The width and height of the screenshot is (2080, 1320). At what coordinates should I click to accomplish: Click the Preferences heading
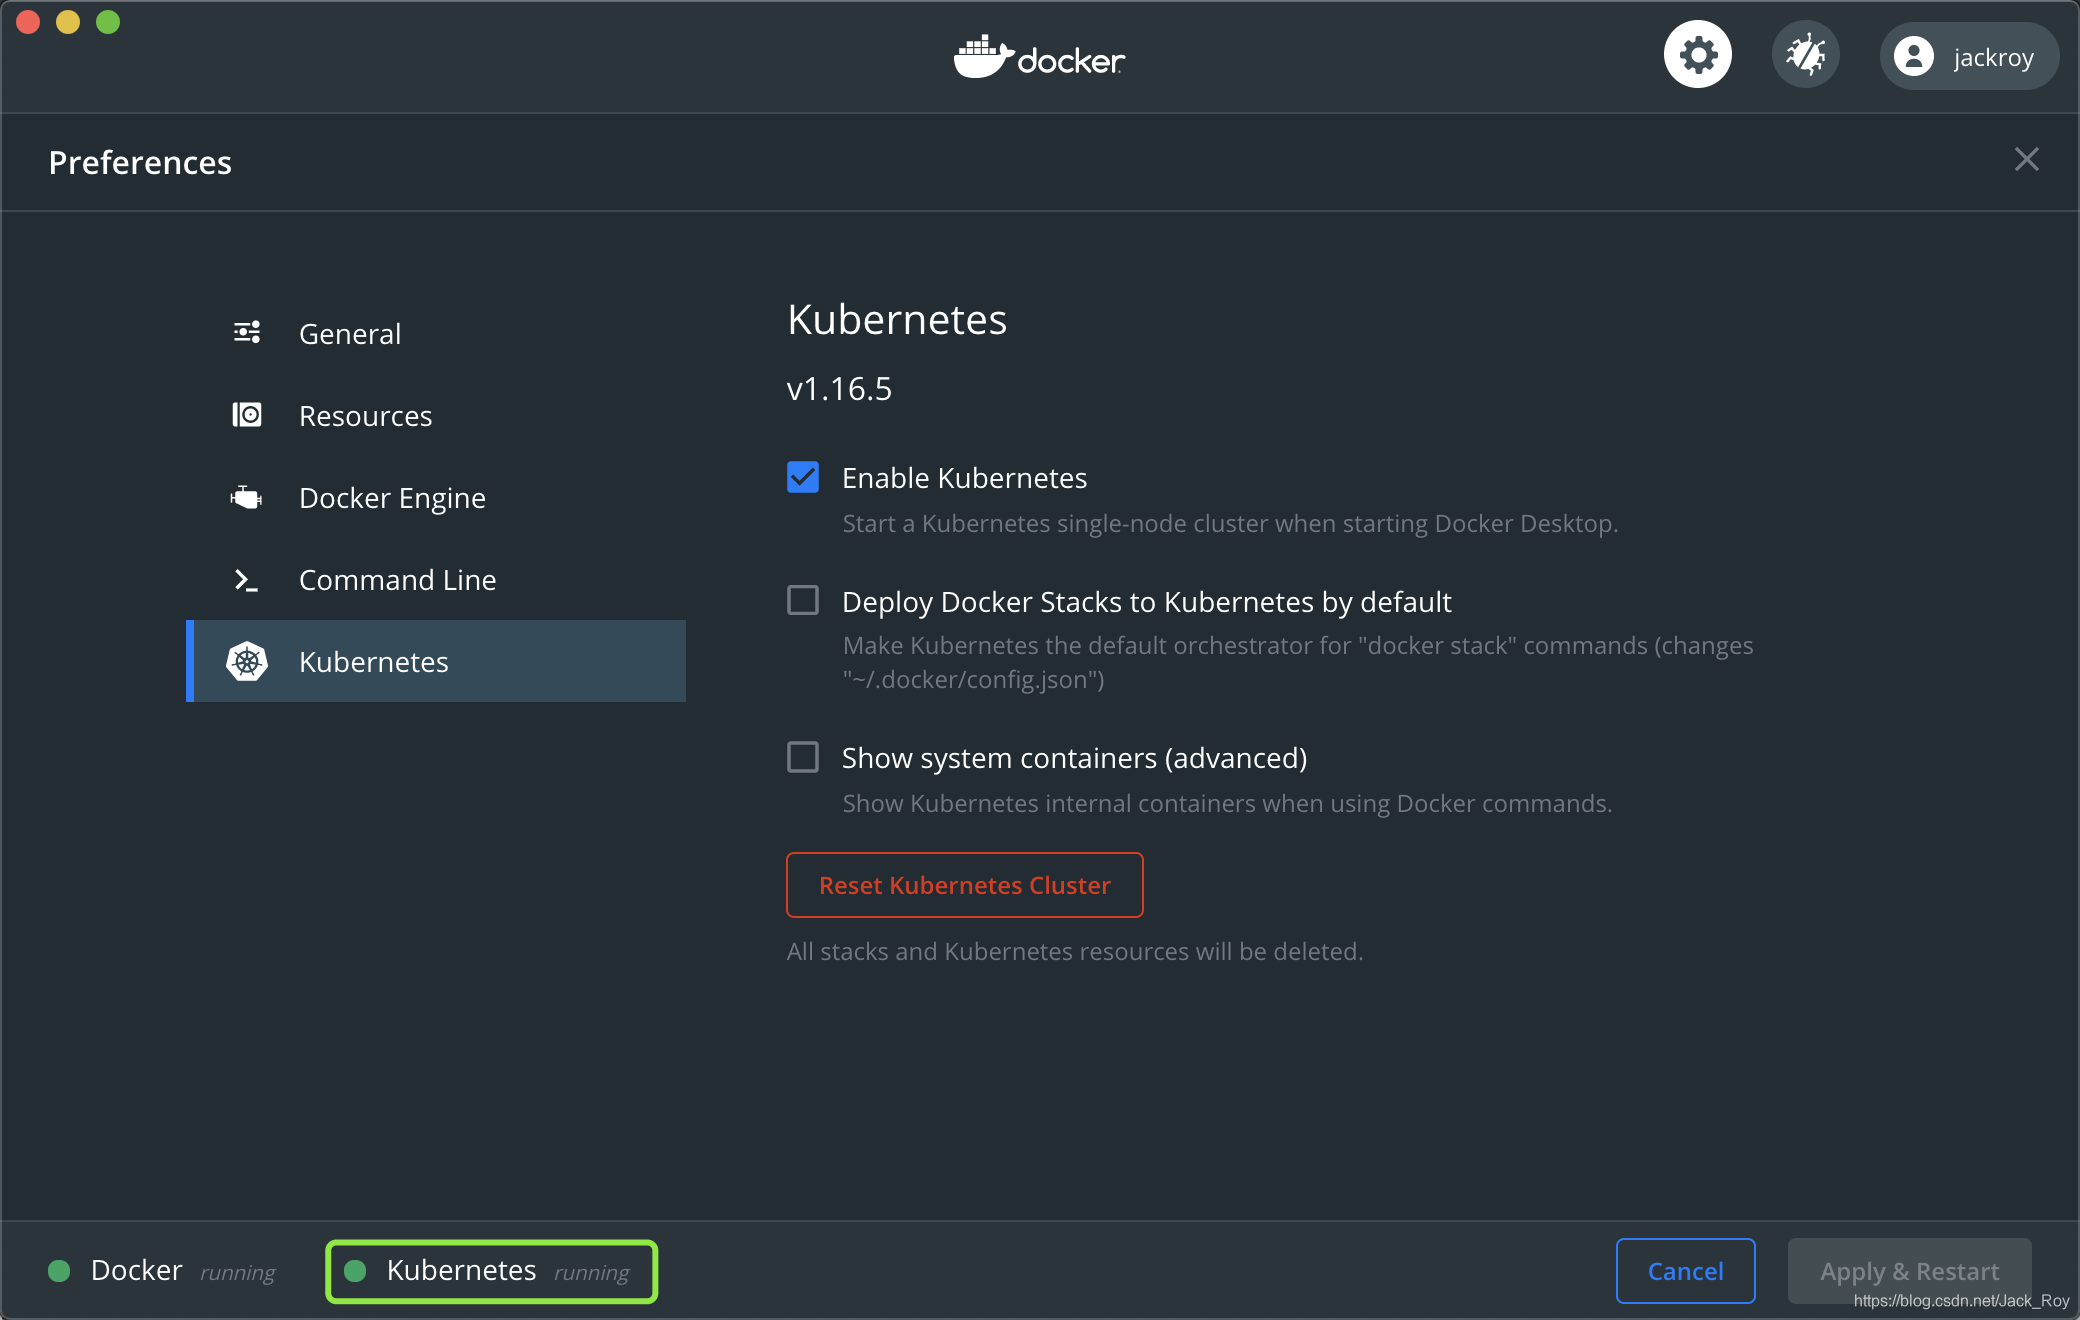(140, 163)
